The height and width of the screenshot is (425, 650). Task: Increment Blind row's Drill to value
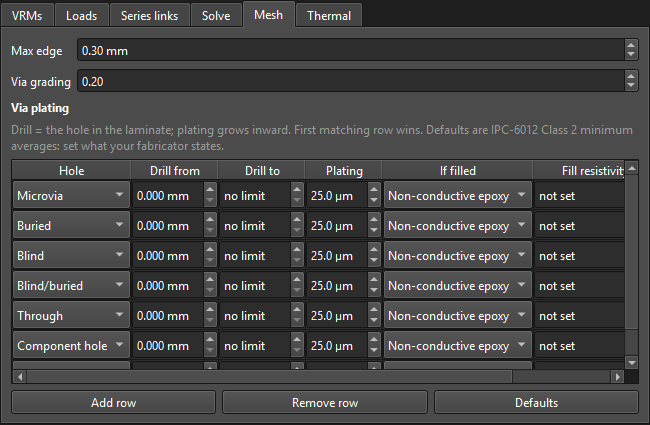point(297,250)
